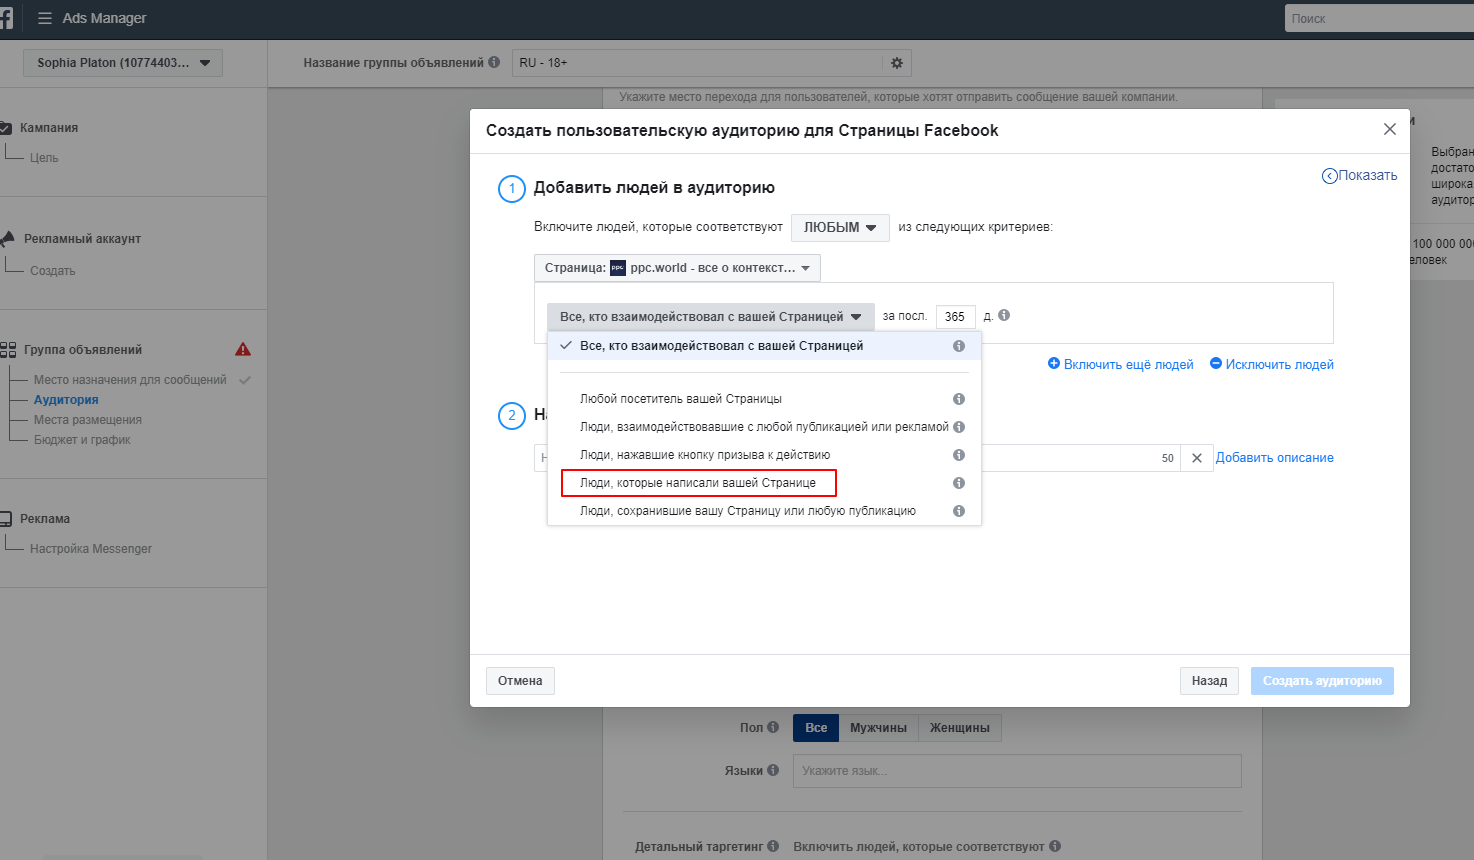Screen dimensions: 1474x860
Task: Open the Sophia Platon account dropdown
Action: (123, 63)
